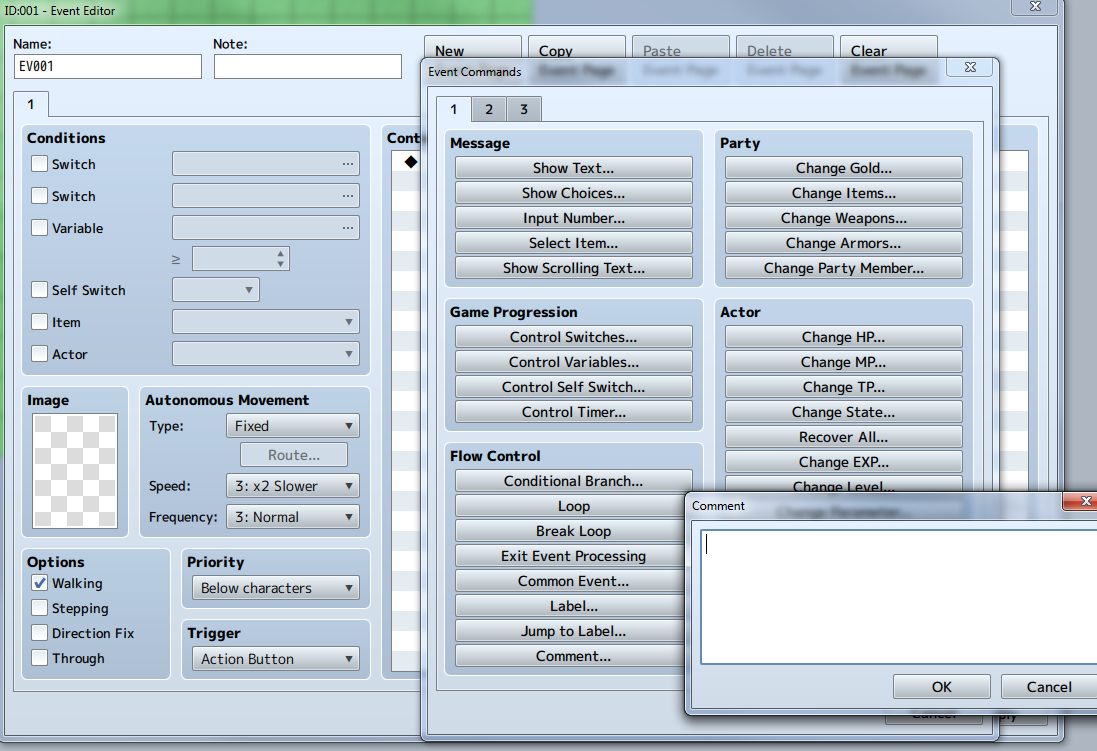Open the Switch selector via its ellipsis button

pos(348,164)
